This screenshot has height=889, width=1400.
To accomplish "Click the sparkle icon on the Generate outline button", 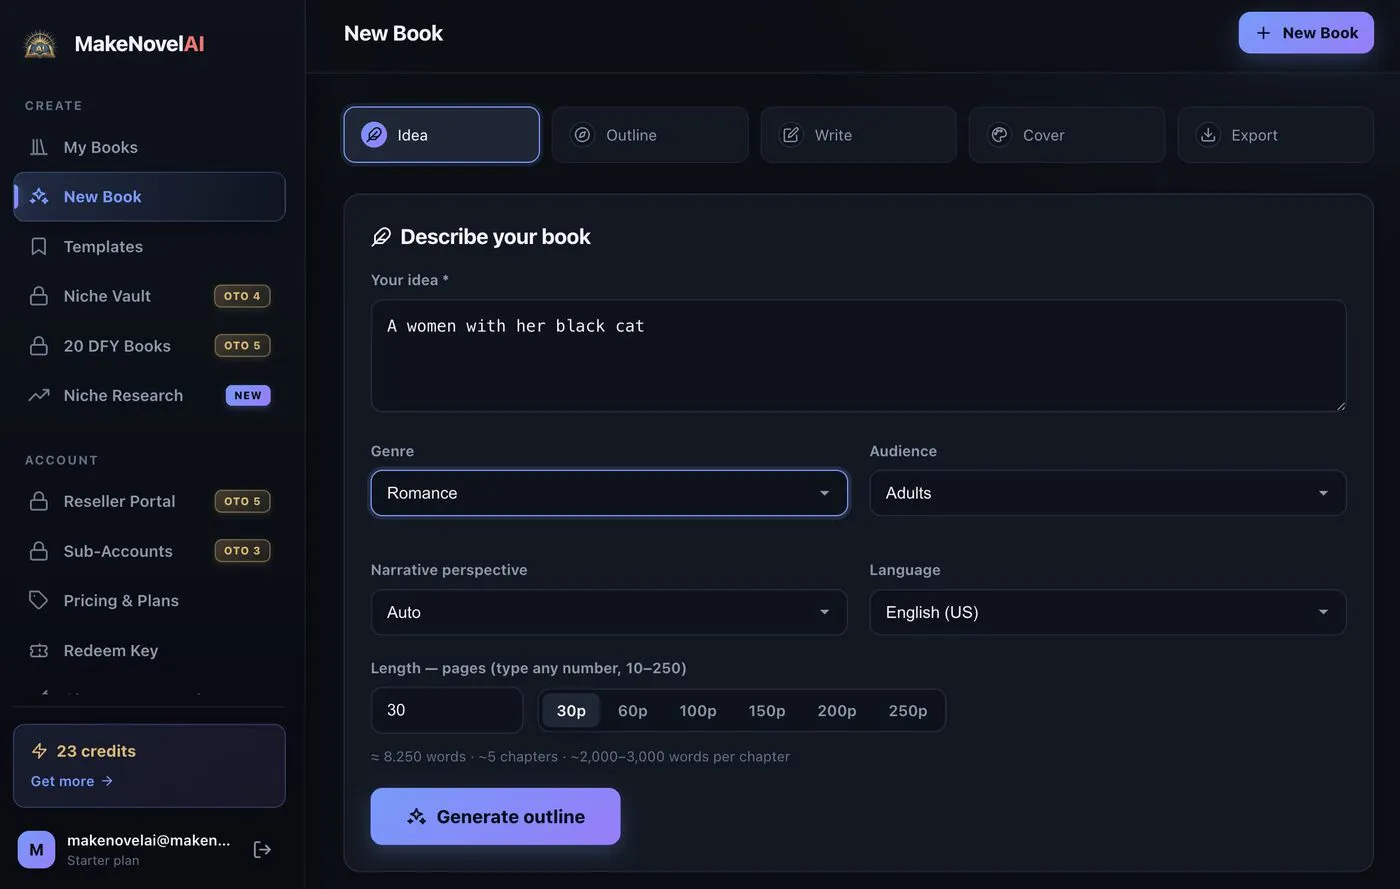I will (417, 817).
